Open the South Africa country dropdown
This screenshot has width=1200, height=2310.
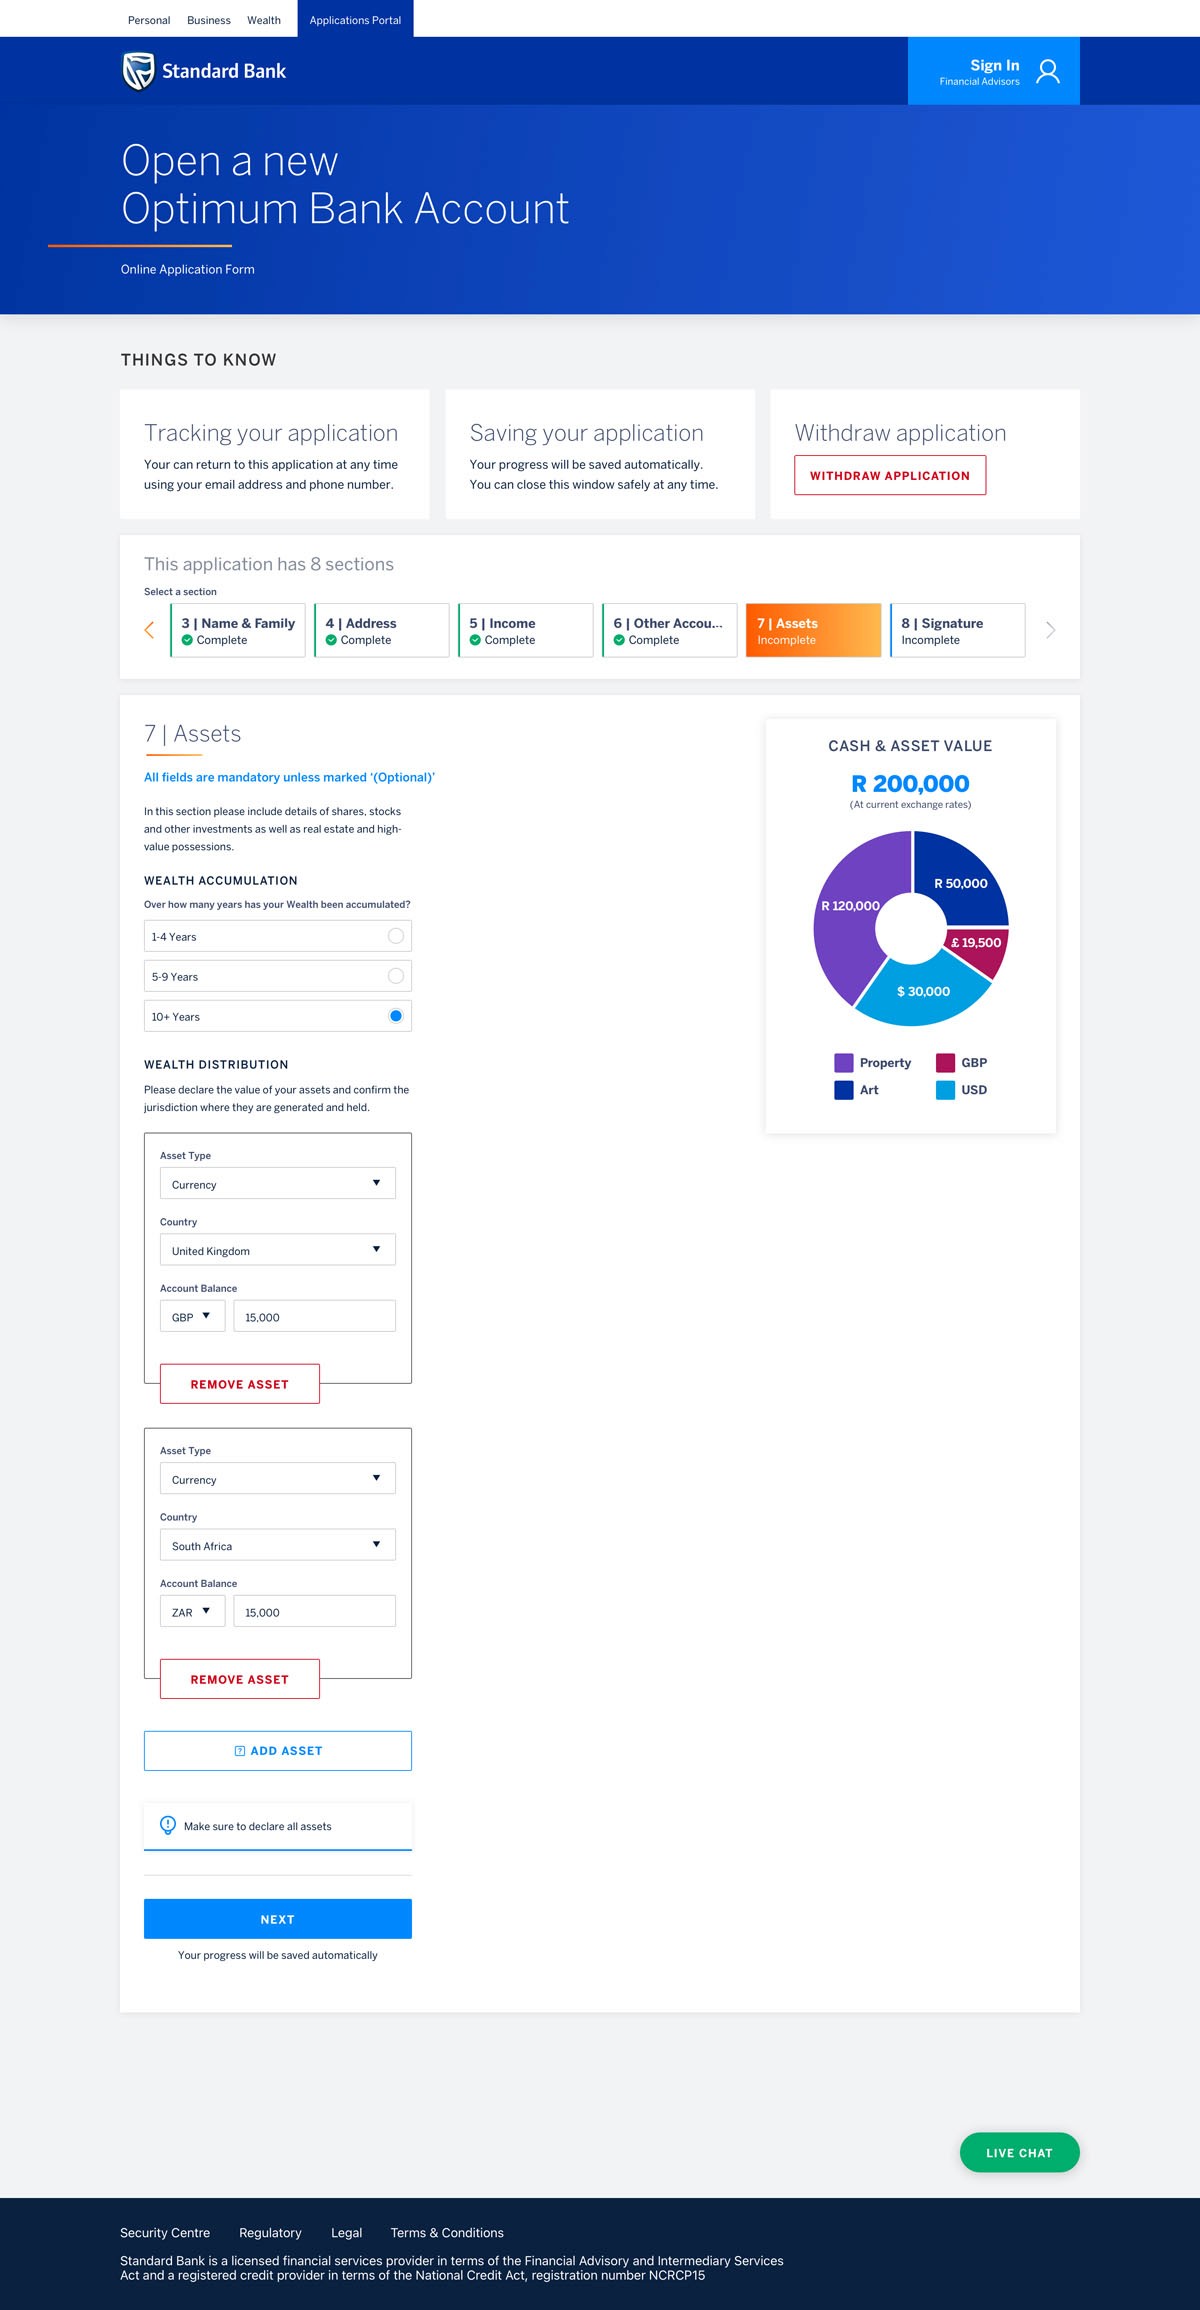tap(278, 1545)
